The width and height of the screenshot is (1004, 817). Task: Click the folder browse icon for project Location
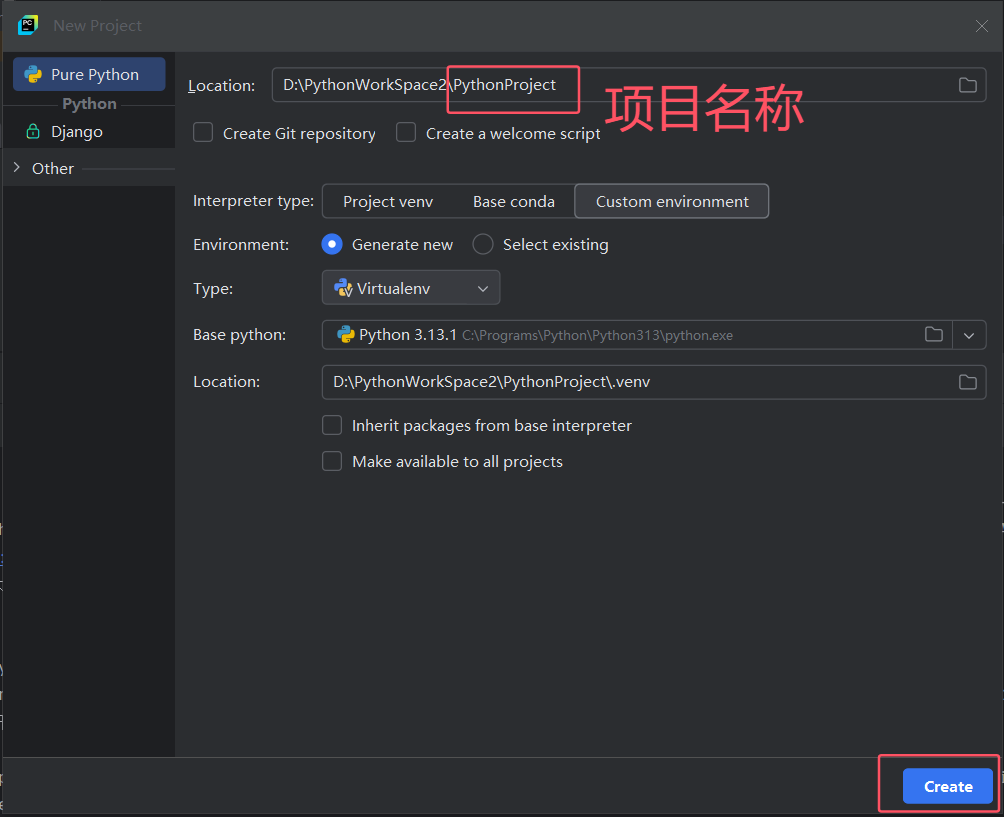pyautogui.click(x=967, y=85)
